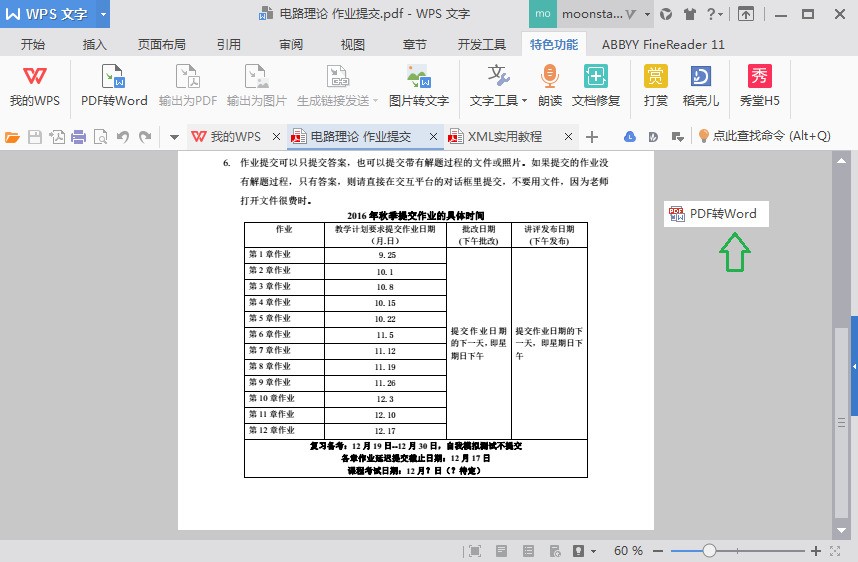Click the 生成链接发送 ribbon icon
Image resolution: width=858 pixels, height=562 pixels.
point(338,77)
